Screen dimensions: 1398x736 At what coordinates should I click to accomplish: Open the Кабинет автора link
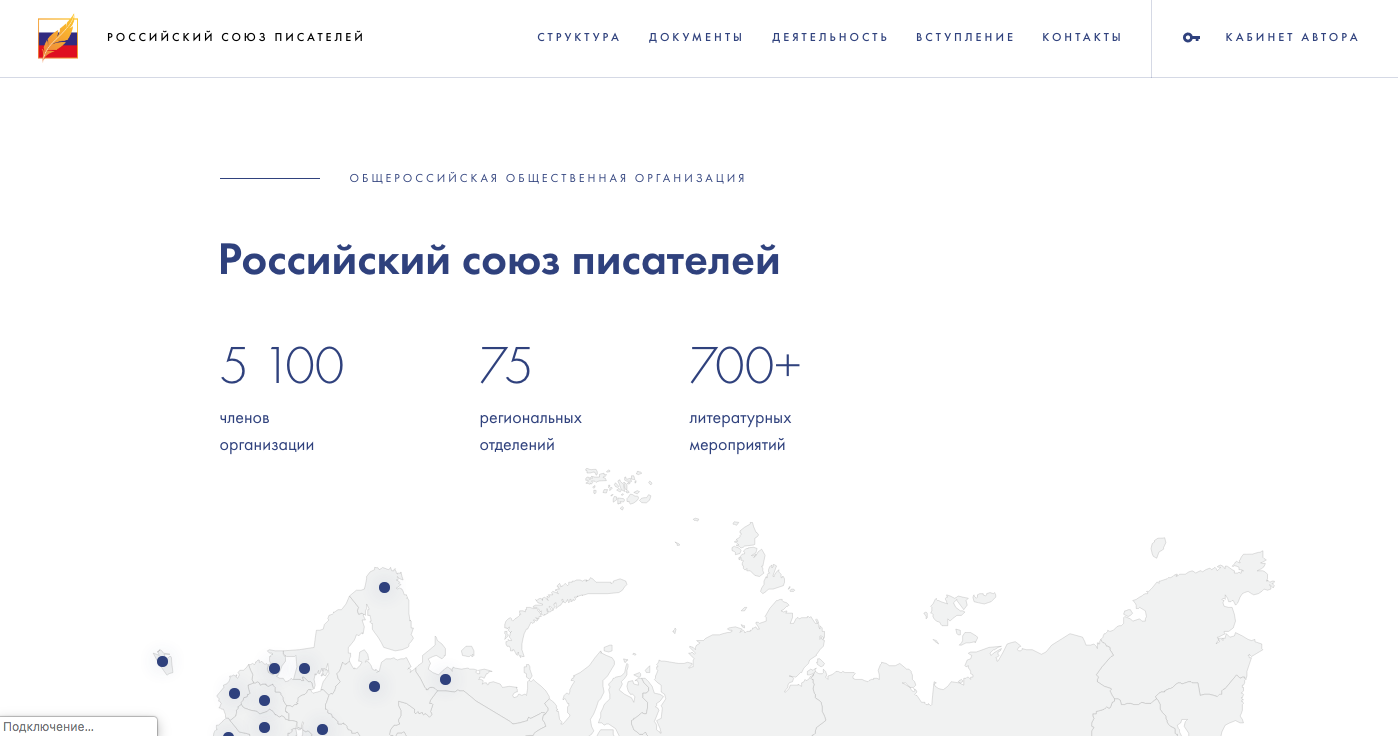(1292, 38)
